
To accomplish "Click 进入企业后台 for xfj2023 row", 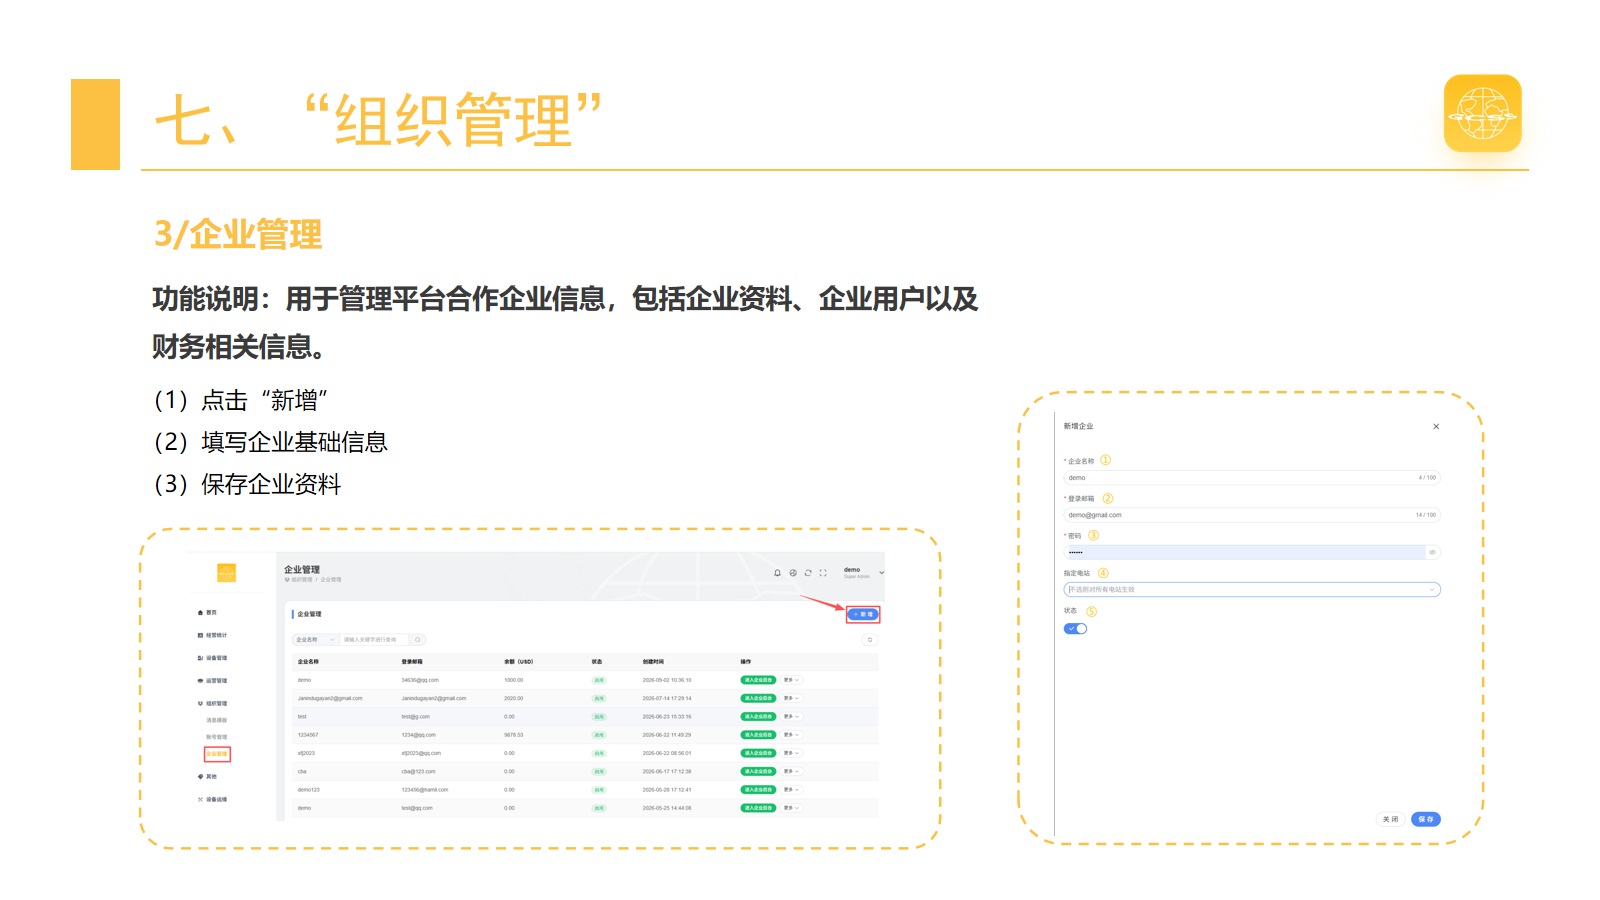I will coord(758,753).
